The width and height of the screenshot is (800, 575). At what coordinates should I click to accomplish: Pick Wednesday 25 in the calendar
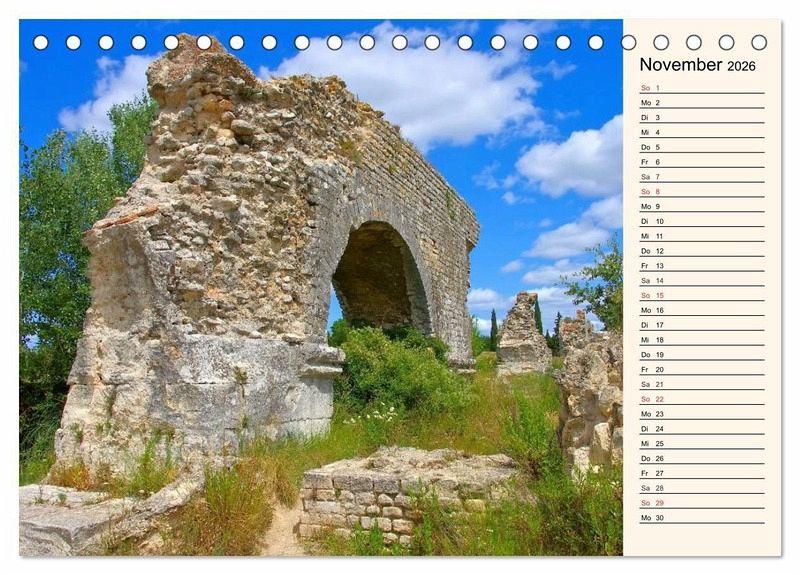[700, 443]
